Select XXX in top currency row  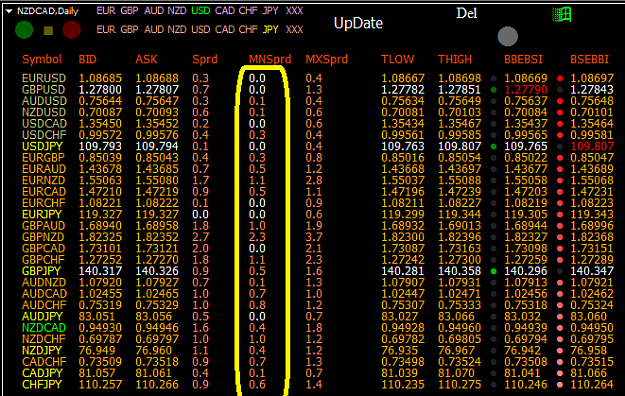[294, 11]
